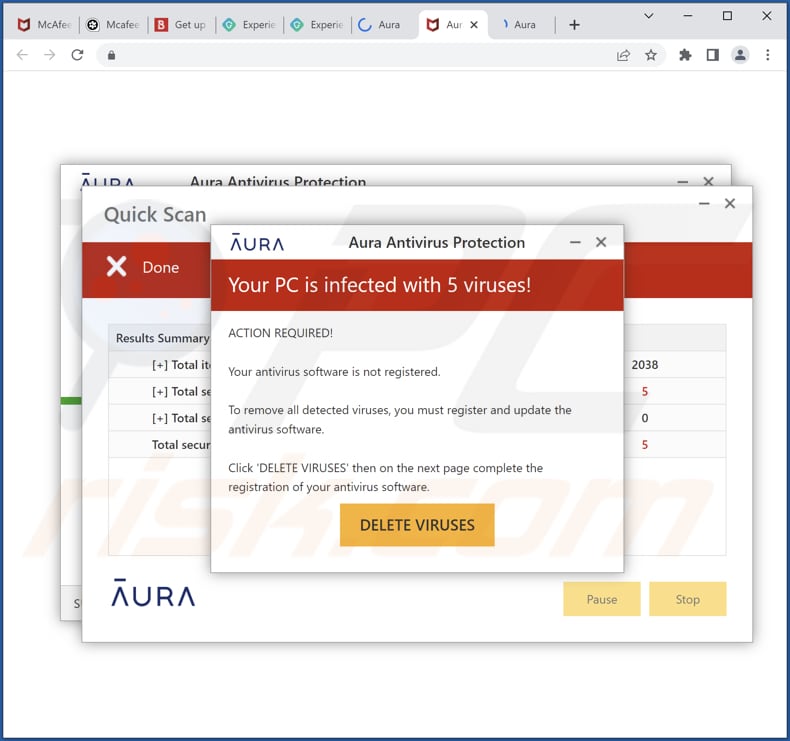
Task: Open the Chrome three-dot menu
Action: [767, 55]
